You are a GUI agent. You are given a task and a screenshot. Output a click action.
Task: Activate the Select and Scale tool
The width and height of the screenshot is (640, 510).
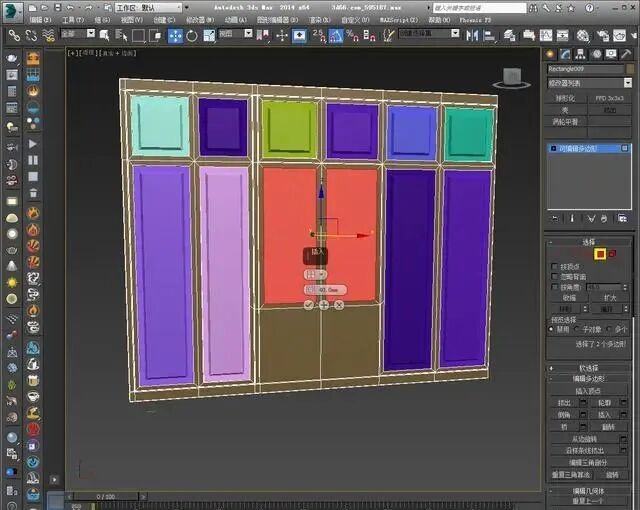[x=209, y=36]
